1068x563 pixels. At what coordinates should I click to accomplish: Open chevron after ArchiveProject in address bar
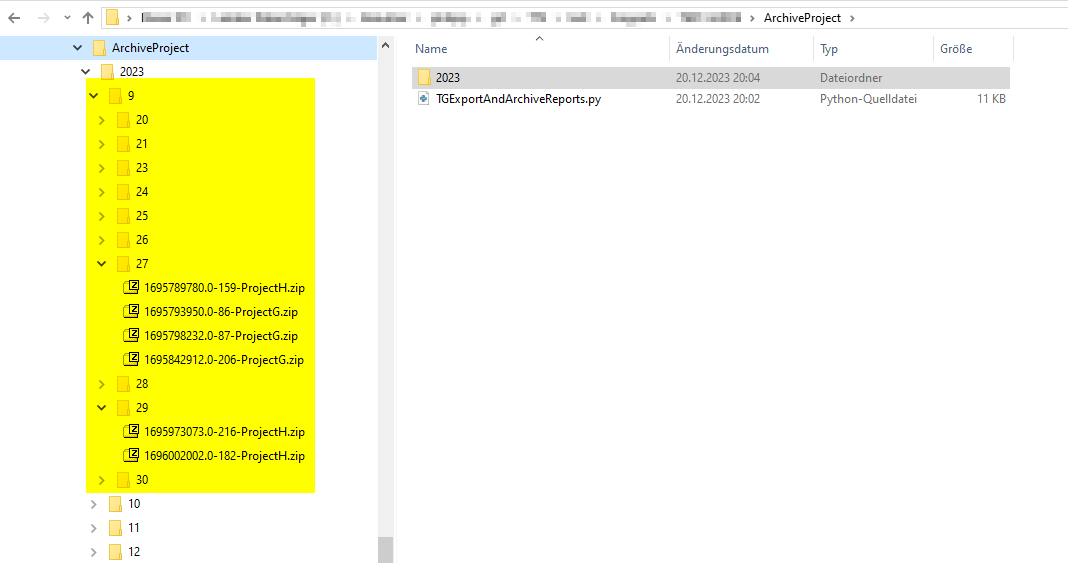coord(852,18)
